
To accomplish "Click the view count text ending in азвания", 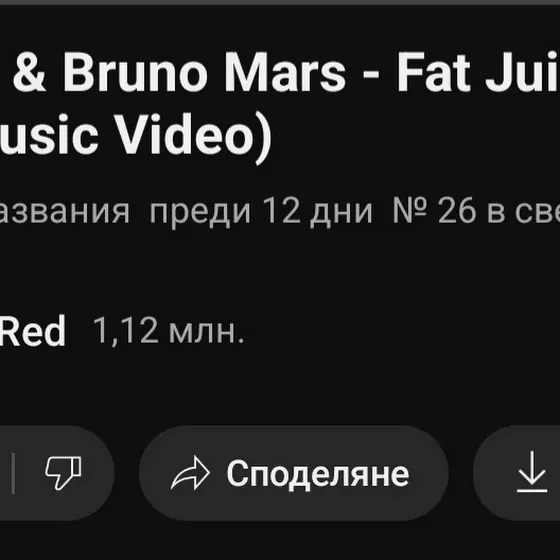I will click(65, 212).
